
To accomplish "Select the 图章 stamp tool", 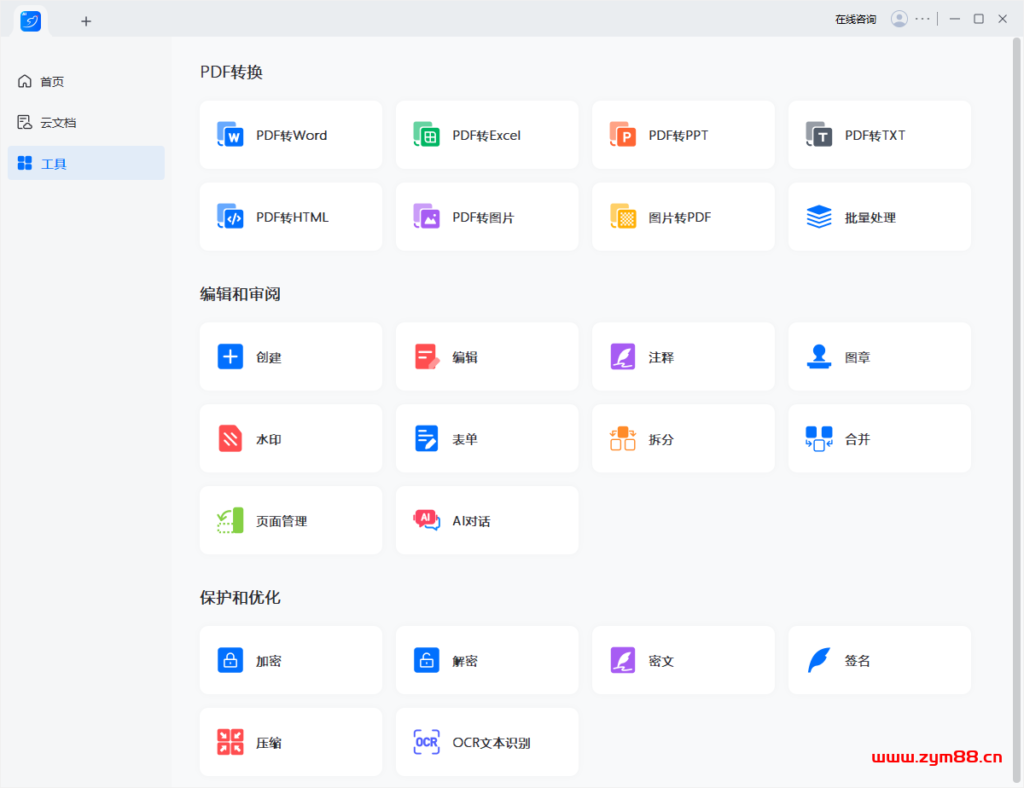I will 878,356.
